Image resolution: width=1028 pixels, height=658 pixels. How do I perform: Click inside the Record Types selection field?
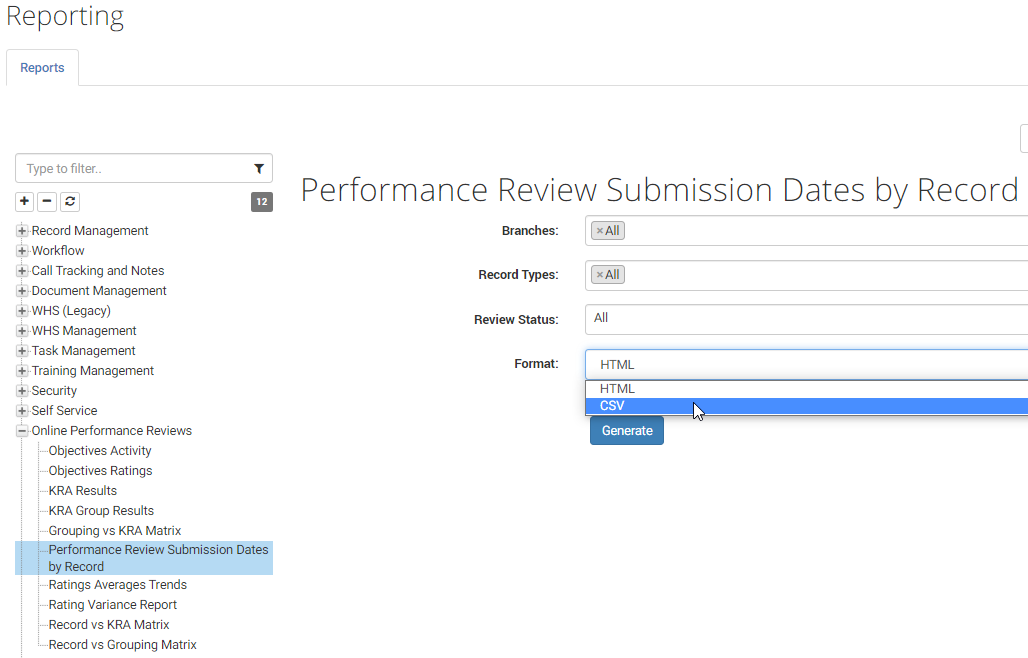click(806, 275)
